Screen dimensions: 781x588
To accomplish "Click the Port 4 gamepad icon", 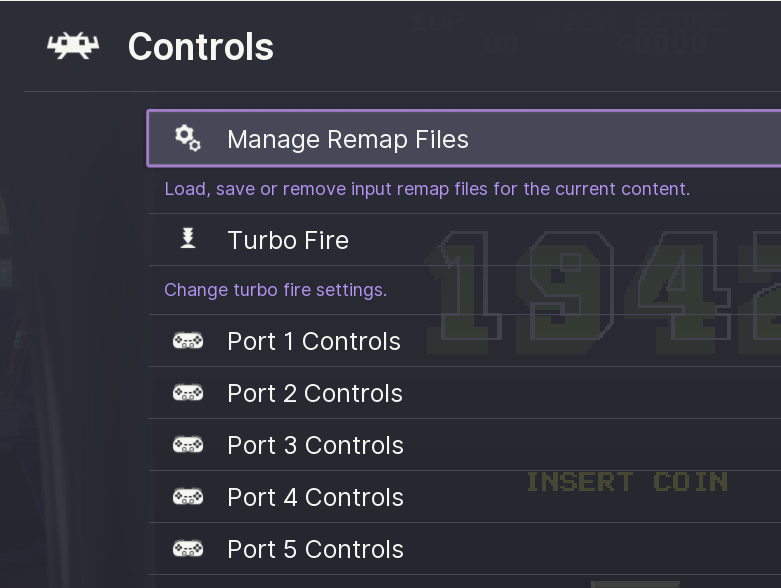I will point(187,497).
